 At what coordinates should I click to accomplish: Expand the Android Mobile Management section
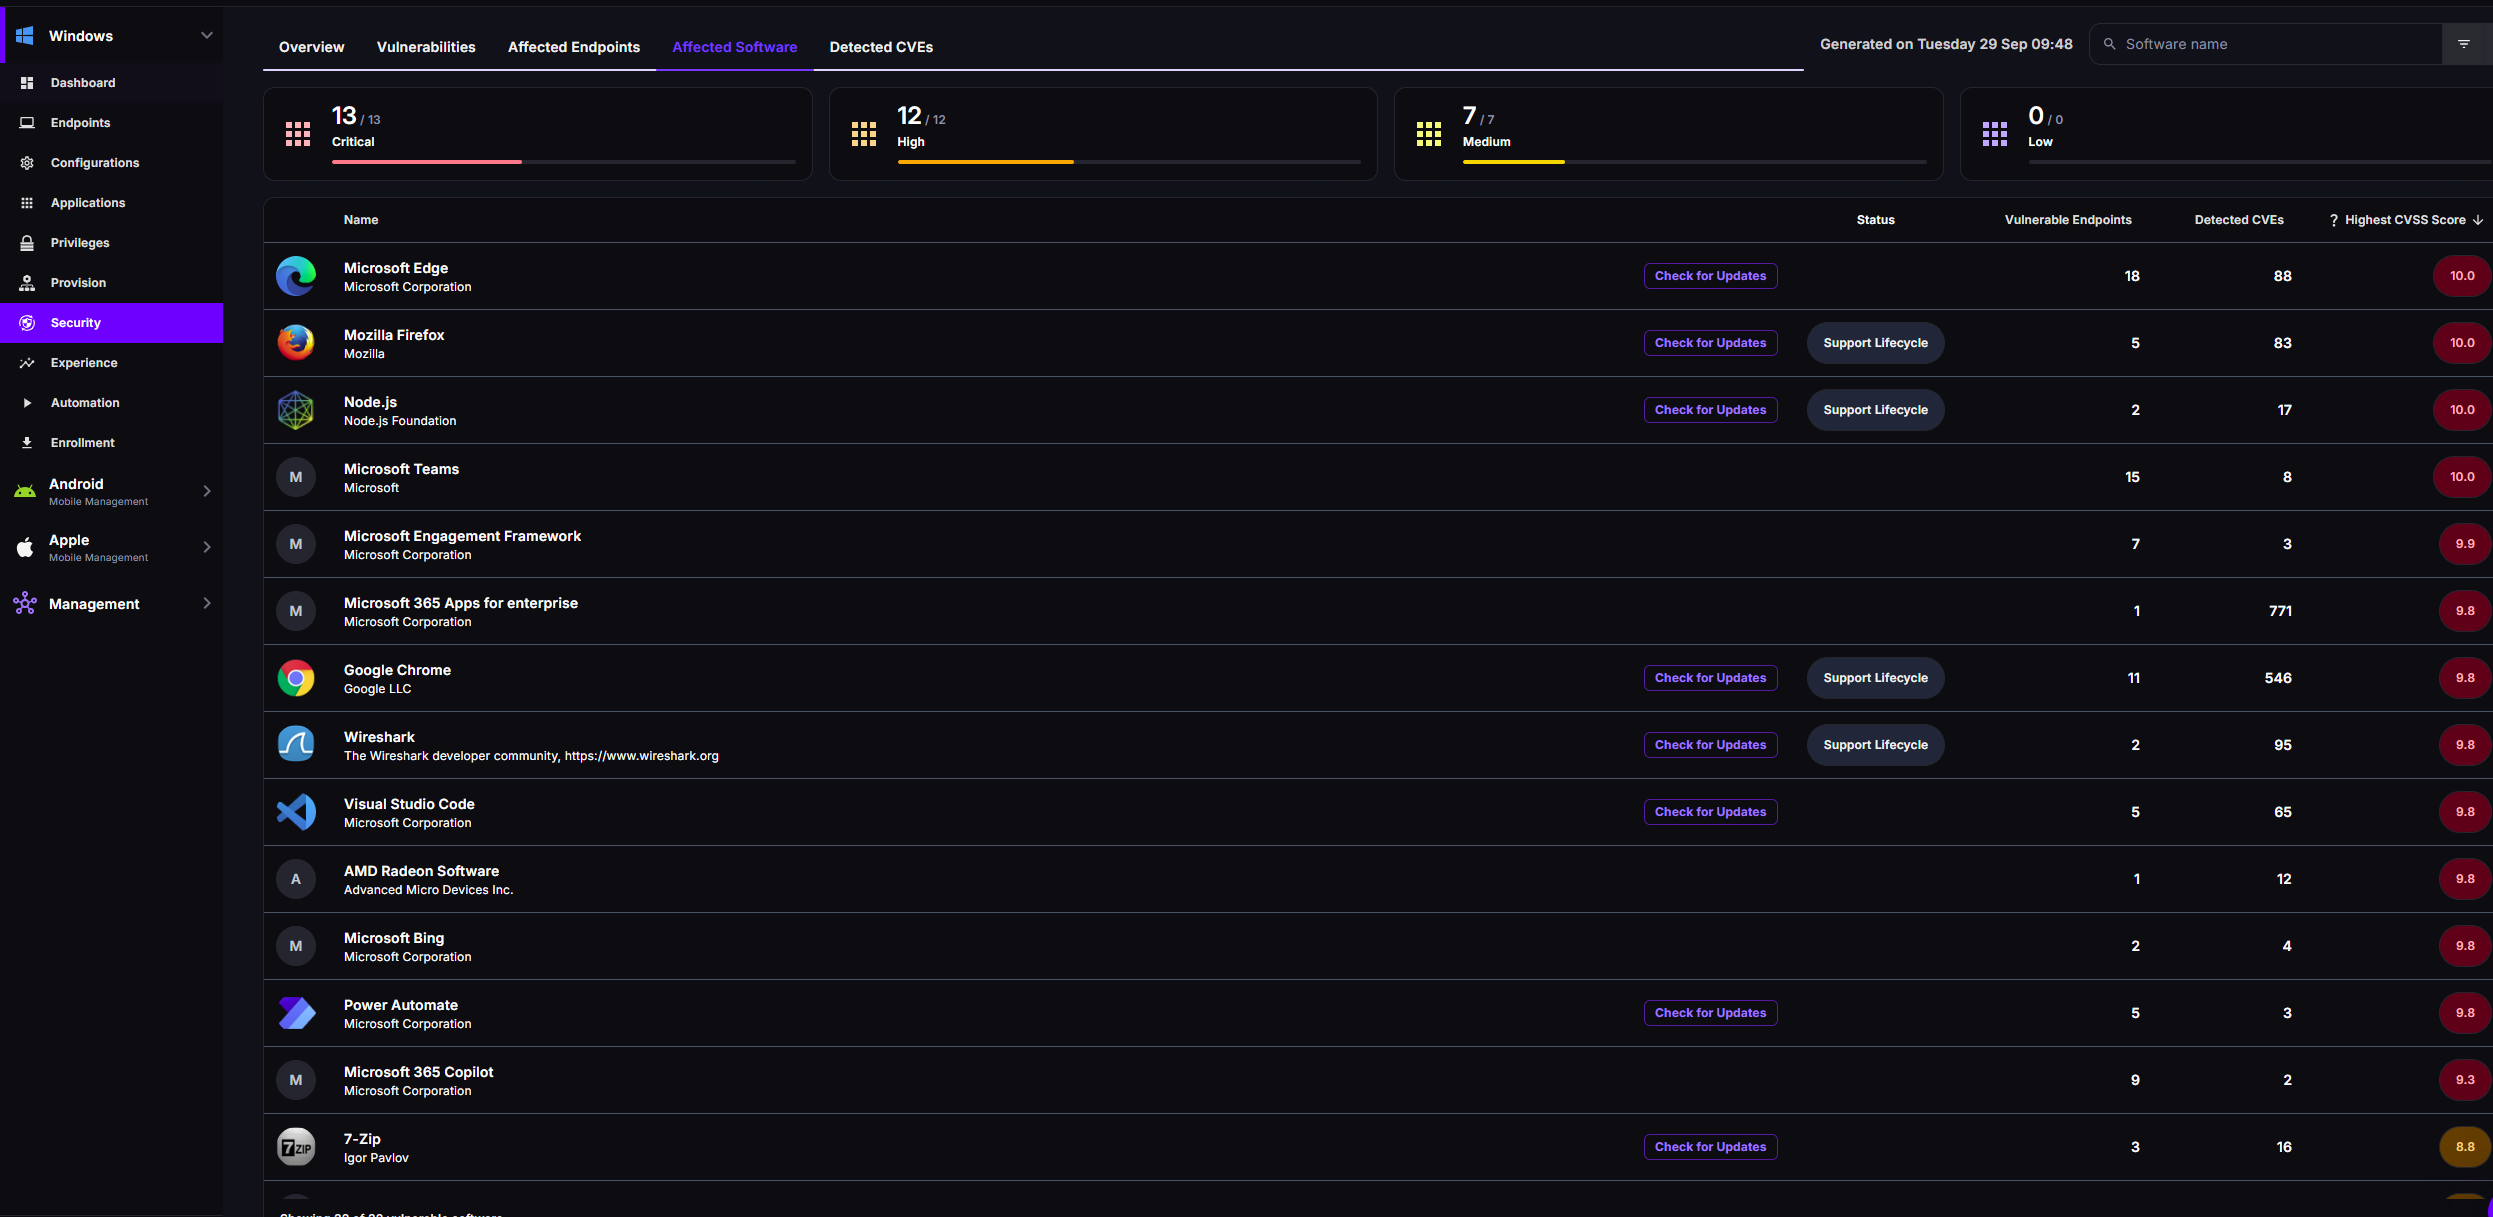click(x=207, y=491)
